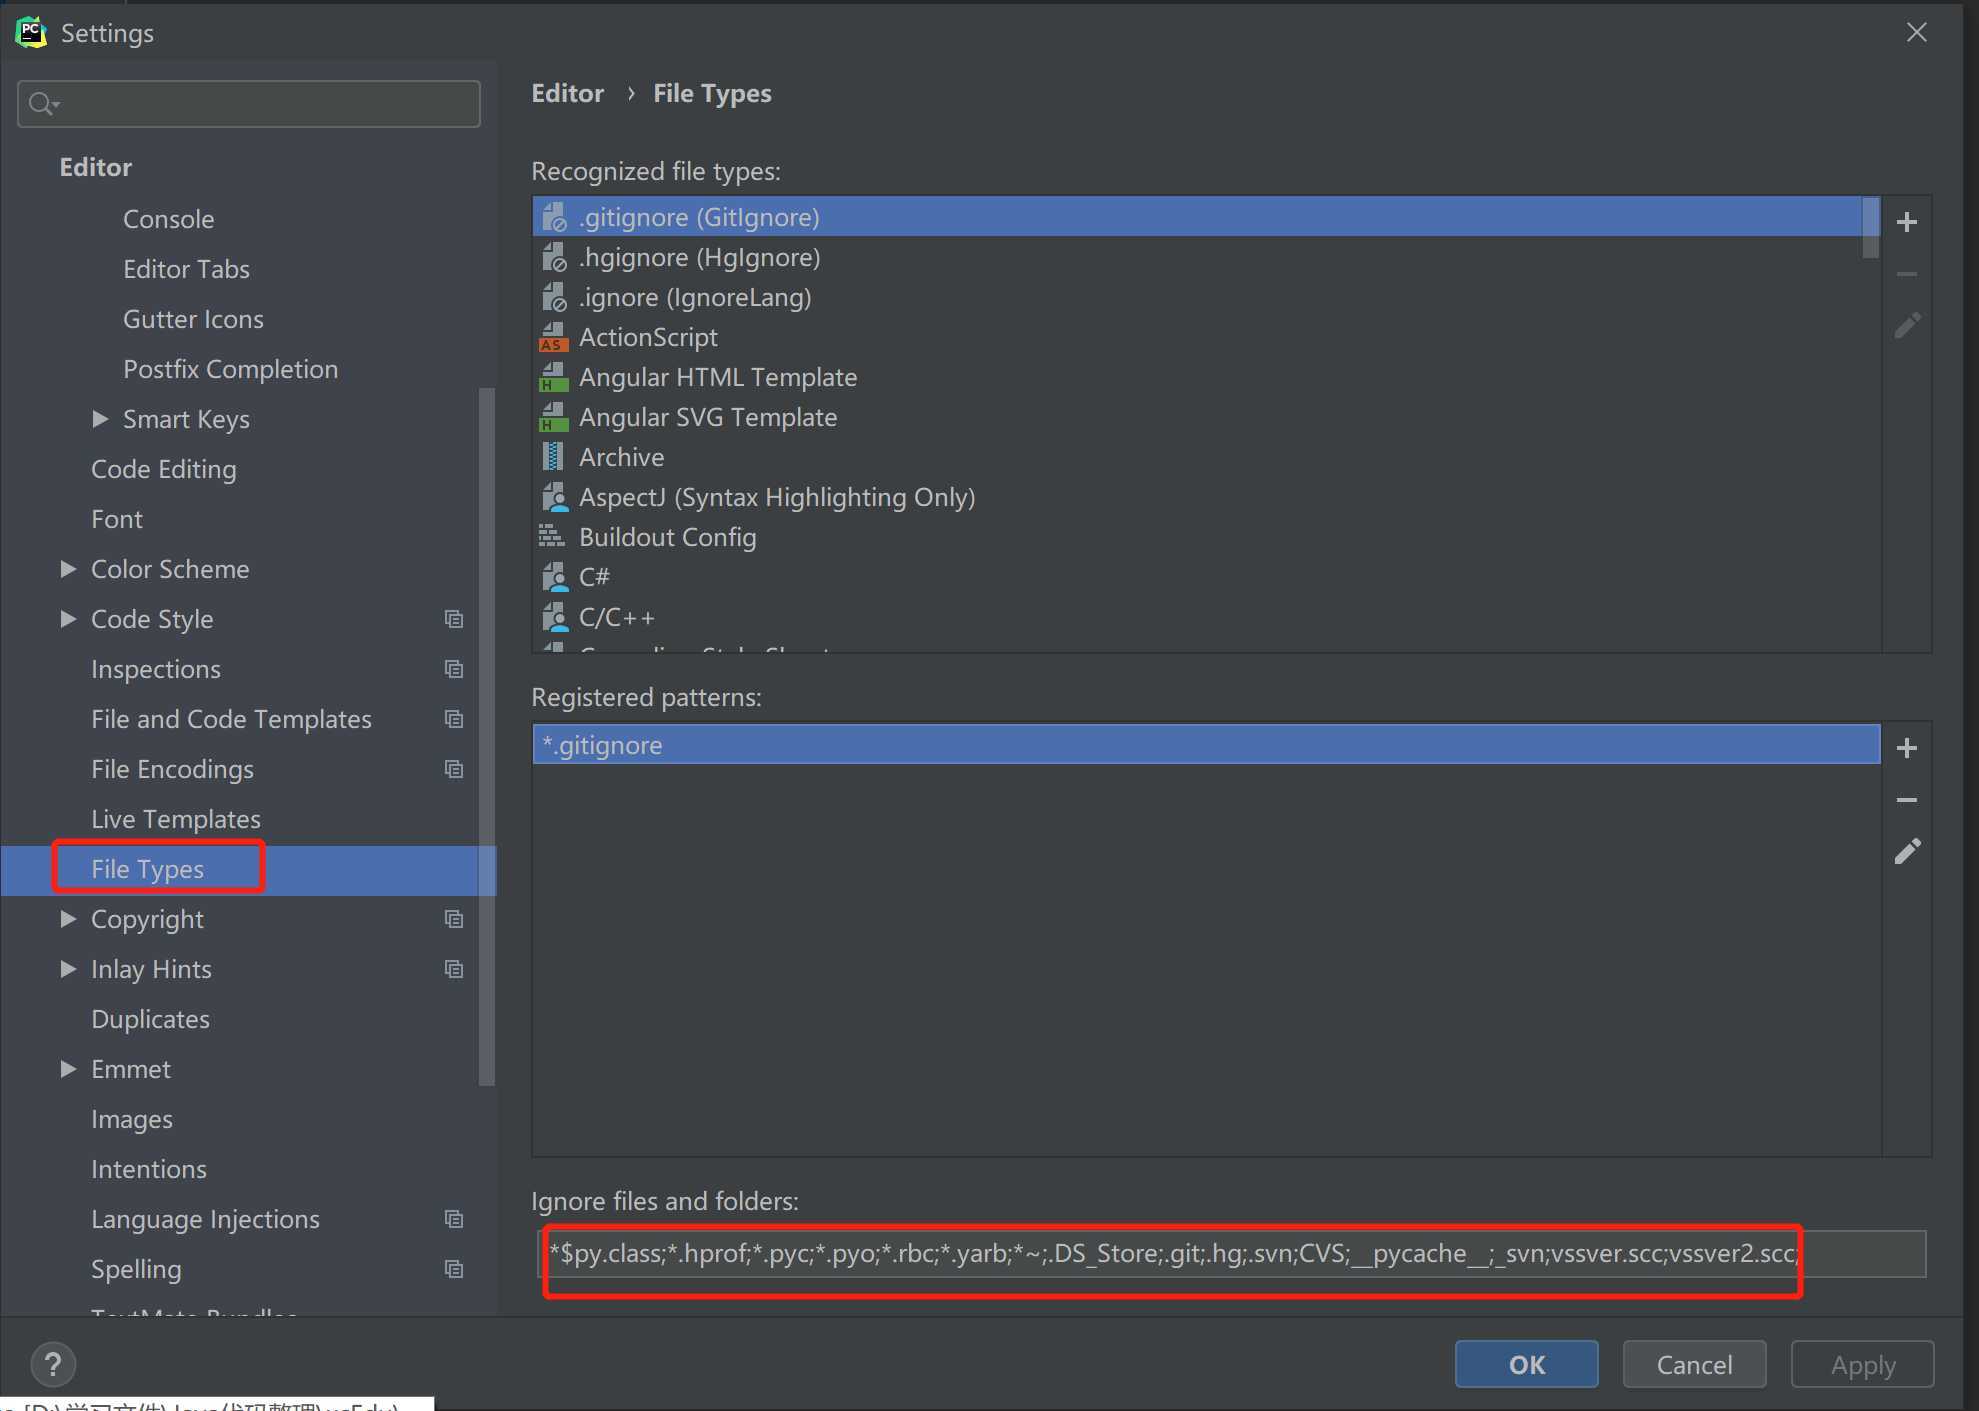This screenshot has height=1411, width=1979.
Task: Click the per-project icon beside File Encodings
Action: click(x=454, y=769)
